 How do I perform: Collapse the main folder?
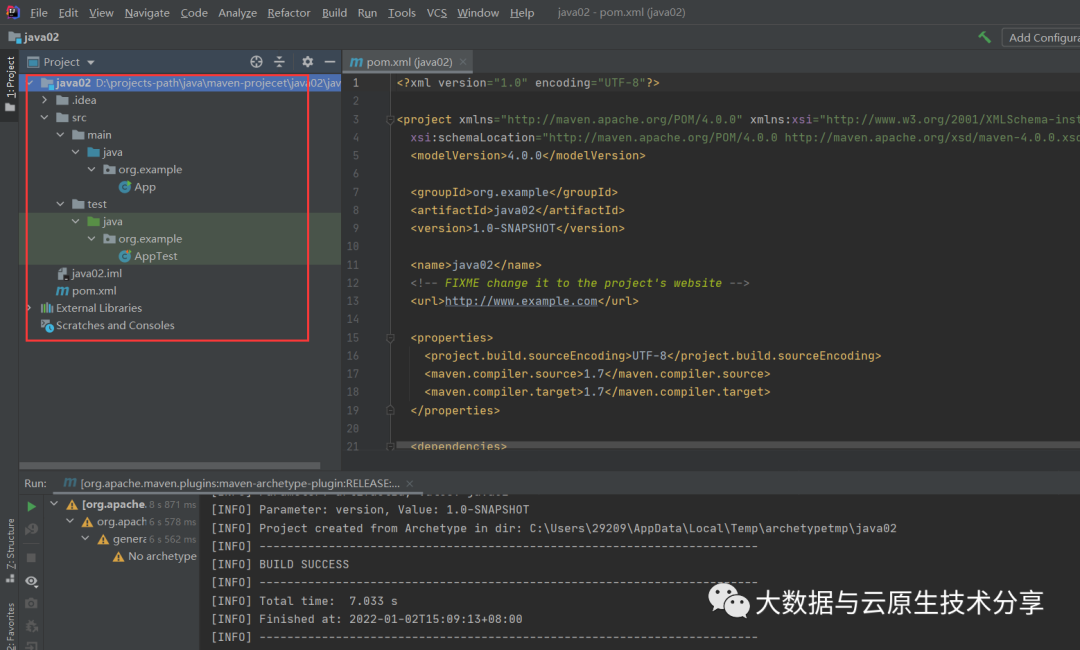coord(61,135)
